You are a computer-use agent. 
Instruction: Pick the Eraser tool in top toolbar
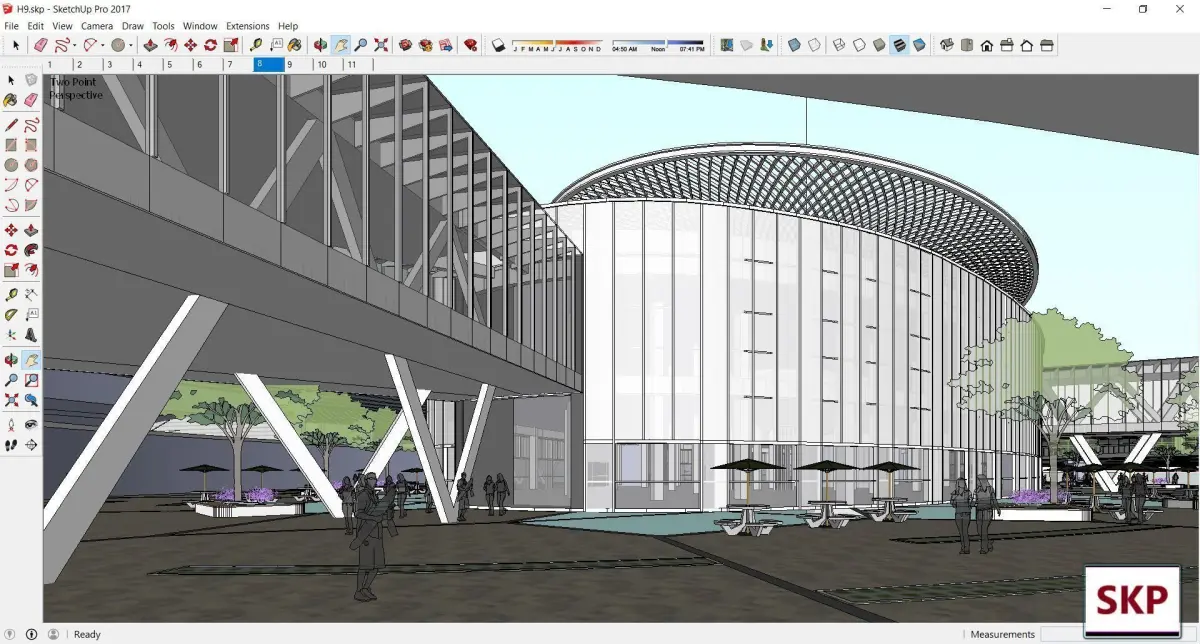click(x=40, y=45)
